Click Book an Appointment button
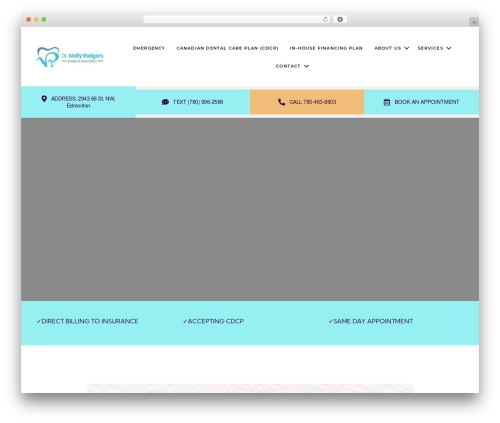The height and width of the screenshot is (423, 500). pyautogui.click(x=422, y=102)
